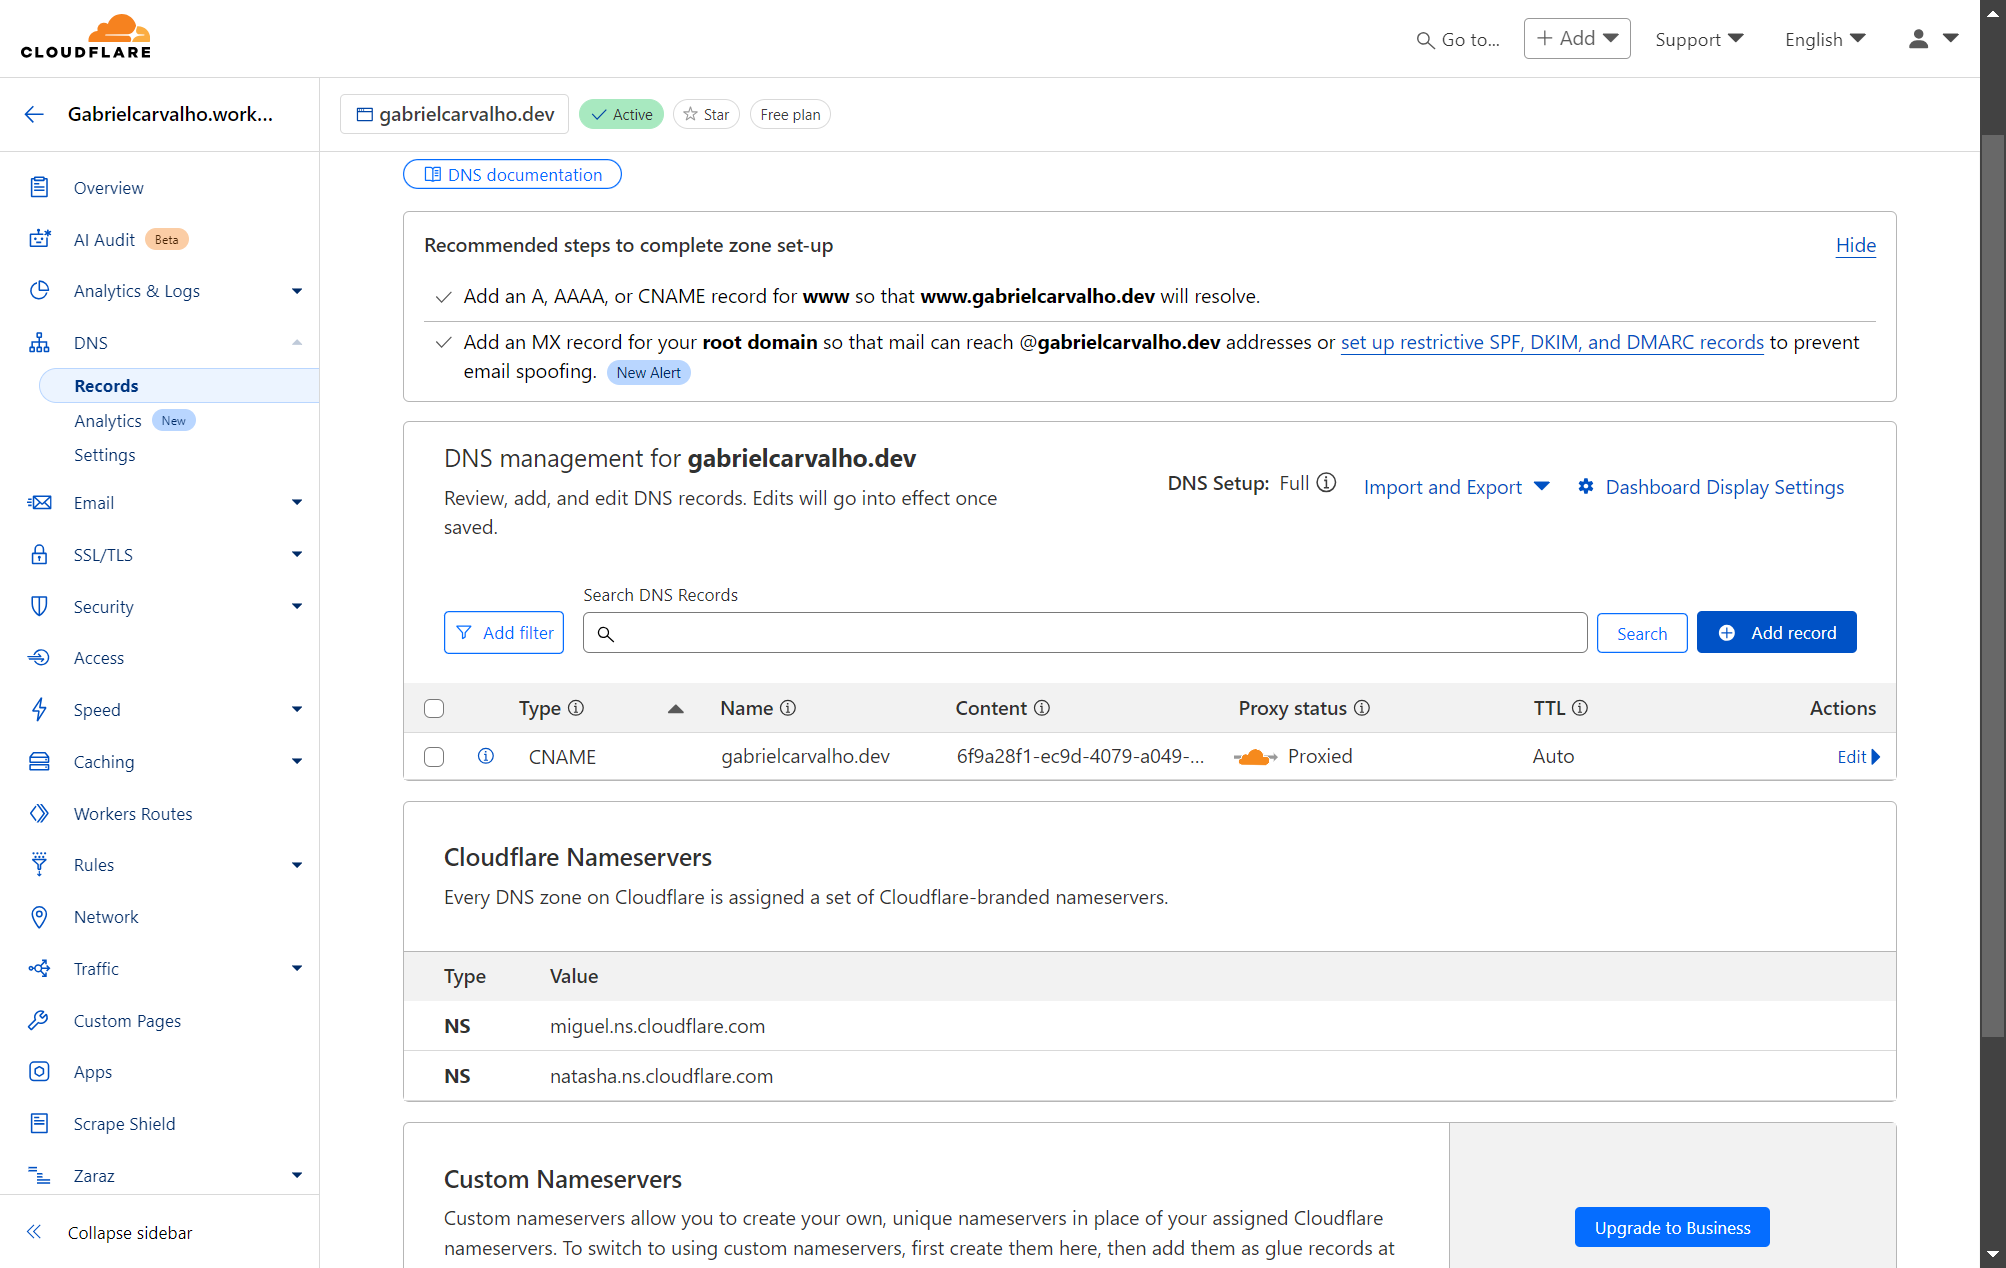This screenshot has height=1268, width=2006.
Task: Expand Analytics & Logs sidebar section
Action: click(x=297, y=291)
